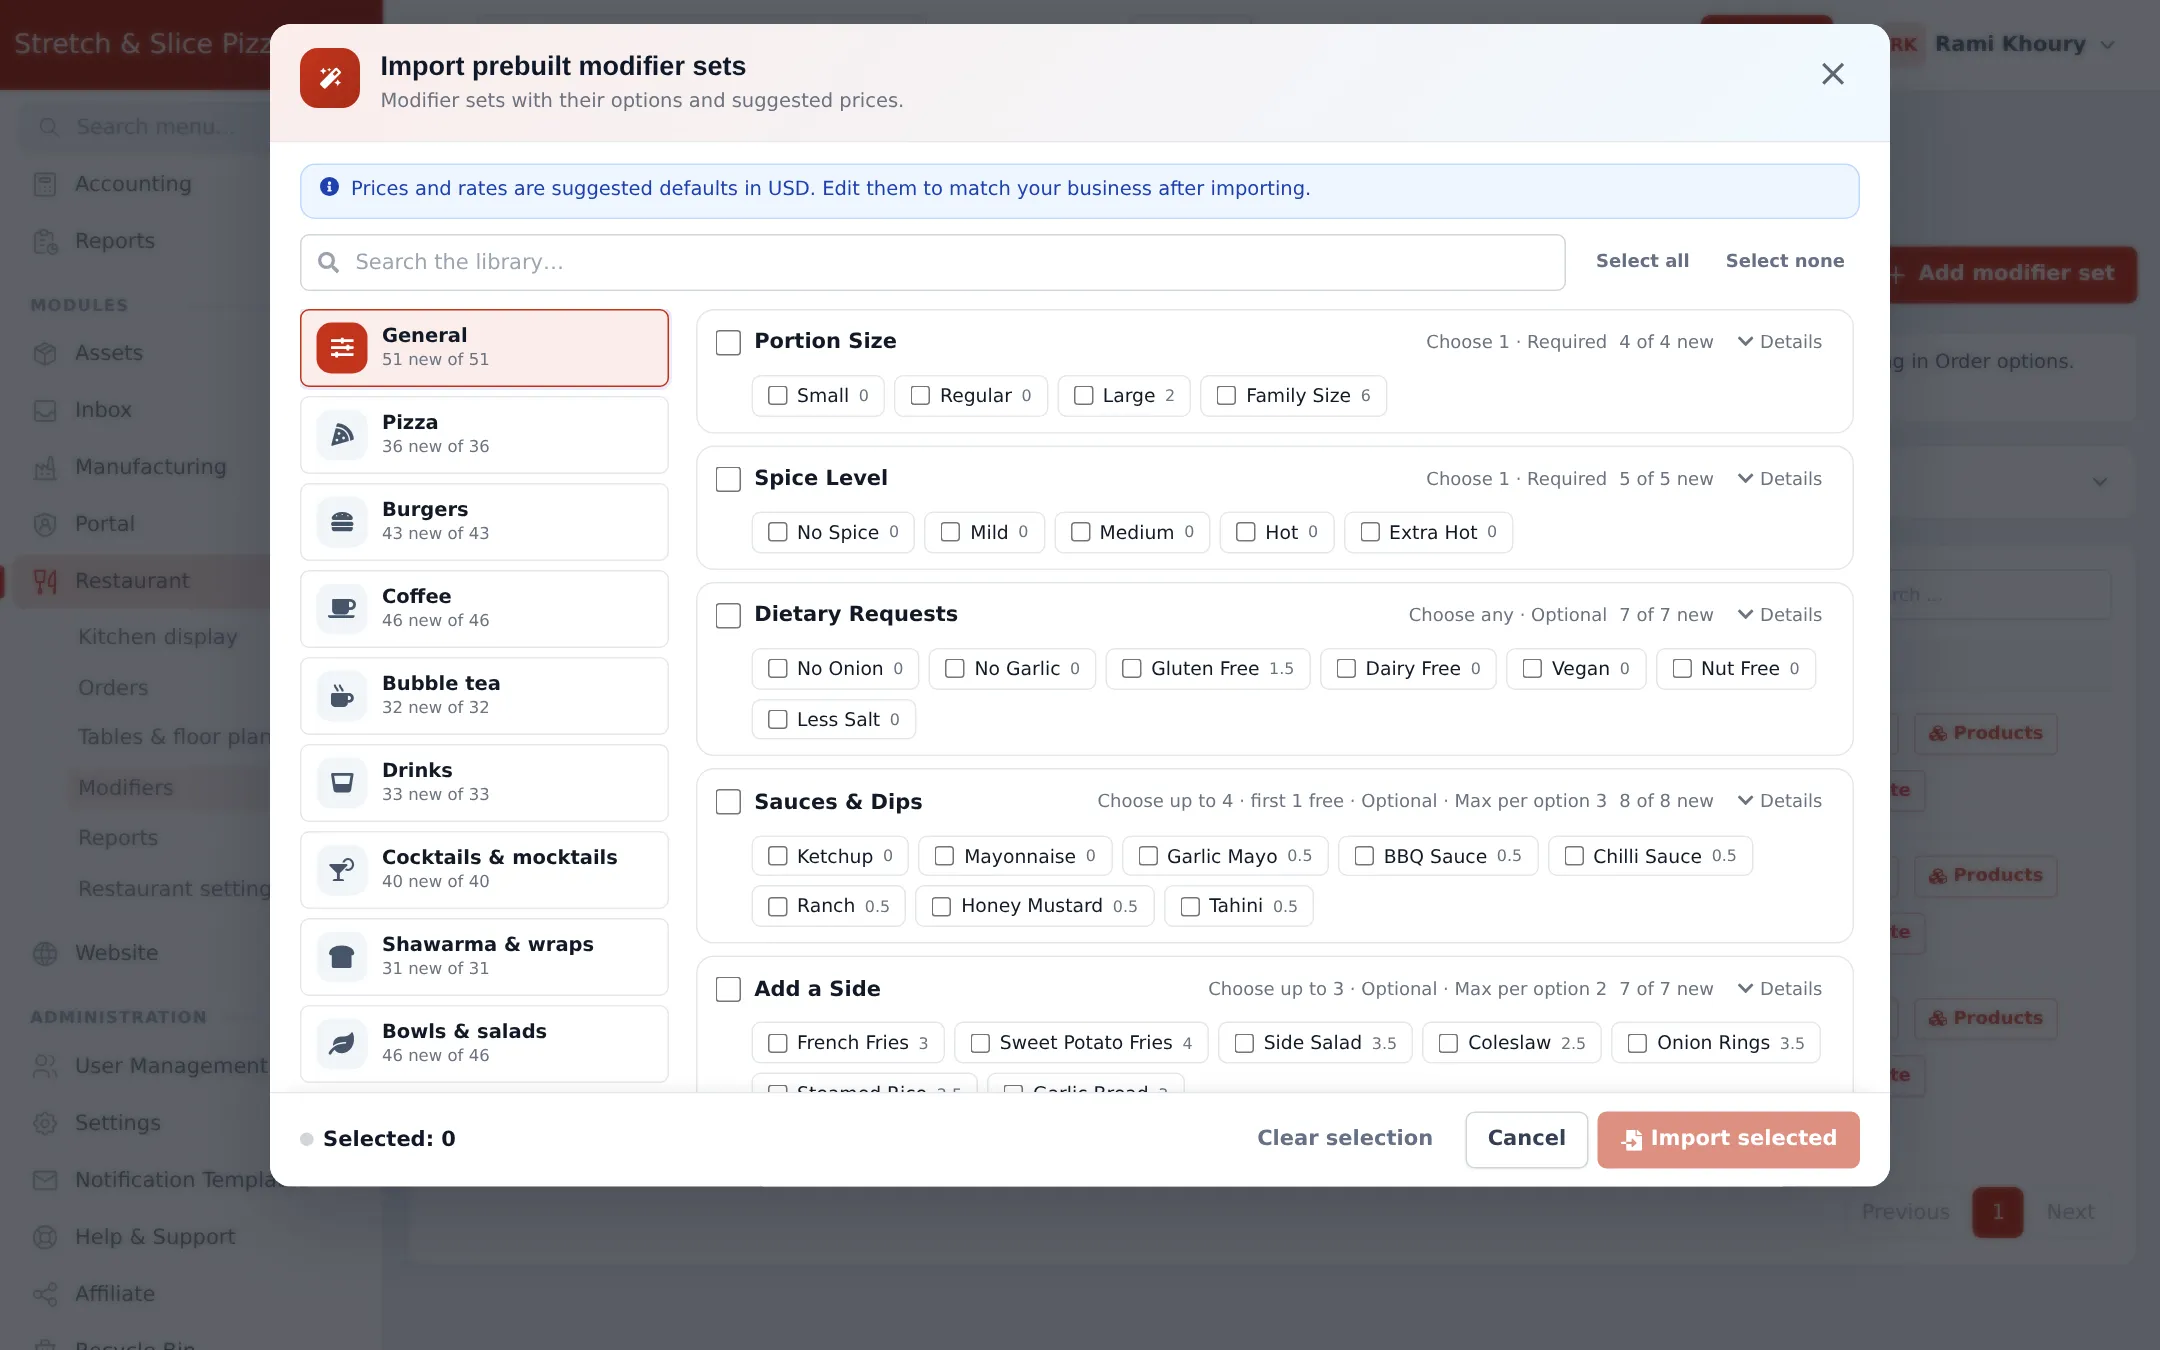Check the Spice Level modifier set checkbox
This screenshot has height=1350, width=2160.
pos(728,479)
